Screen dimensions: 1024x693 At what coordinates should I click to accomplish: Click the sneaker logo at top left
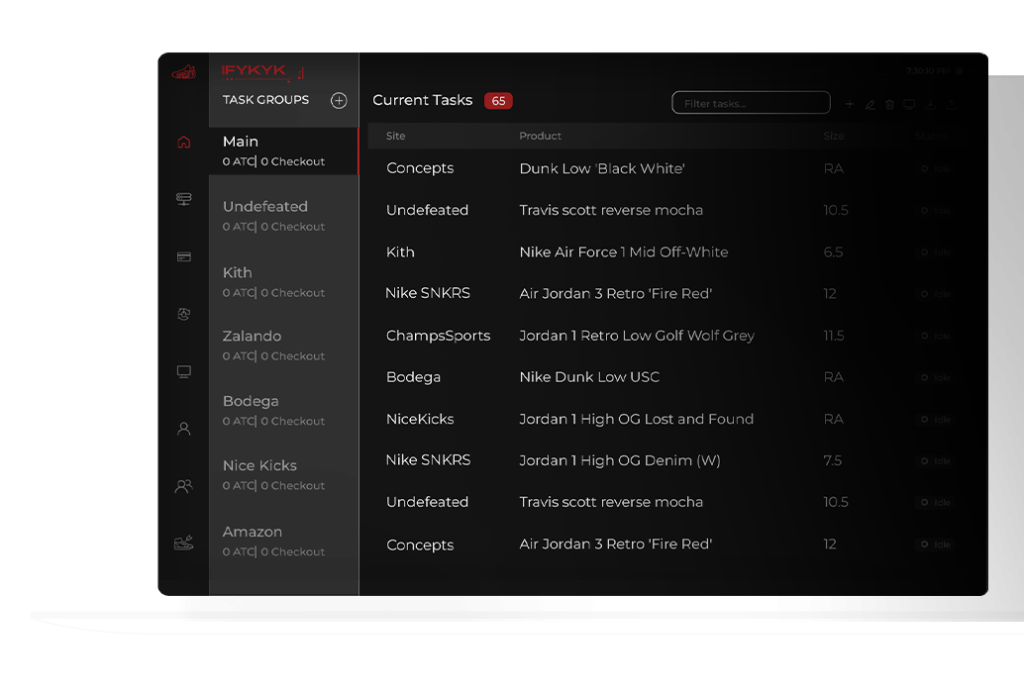183,72
